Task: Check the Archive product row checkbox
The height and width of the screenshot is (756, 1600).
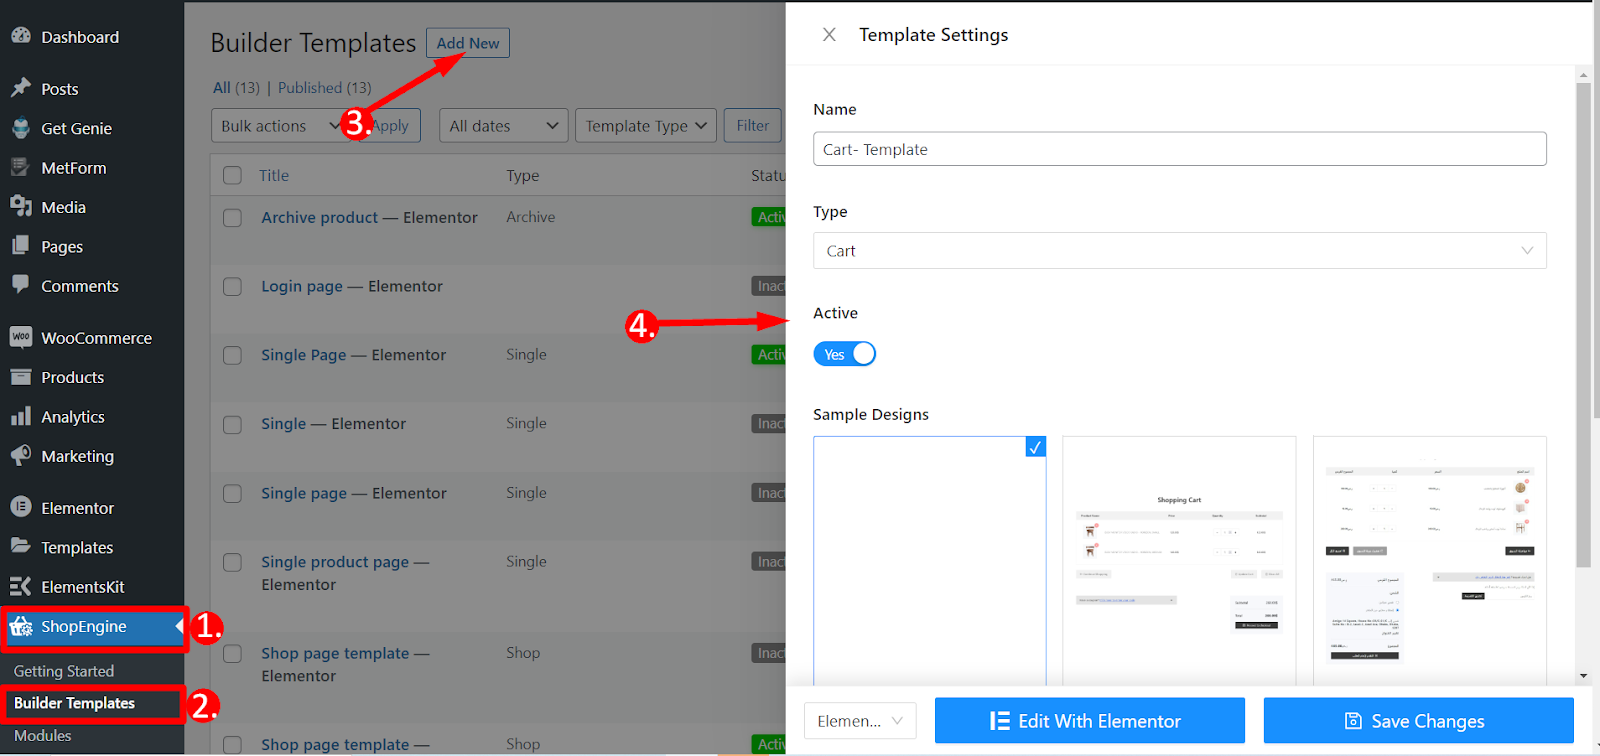Action: [233, 218]
